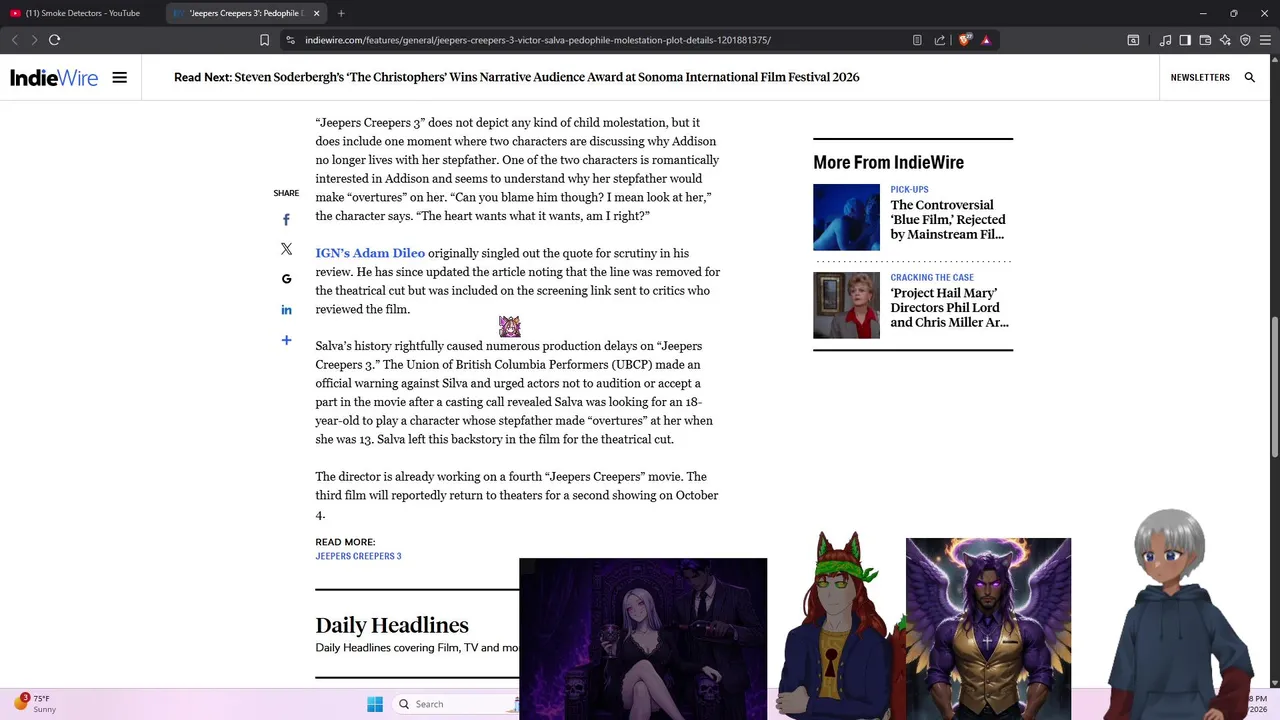
Task: Open the PICK-UPS category link
Action: tap(909, 189)
